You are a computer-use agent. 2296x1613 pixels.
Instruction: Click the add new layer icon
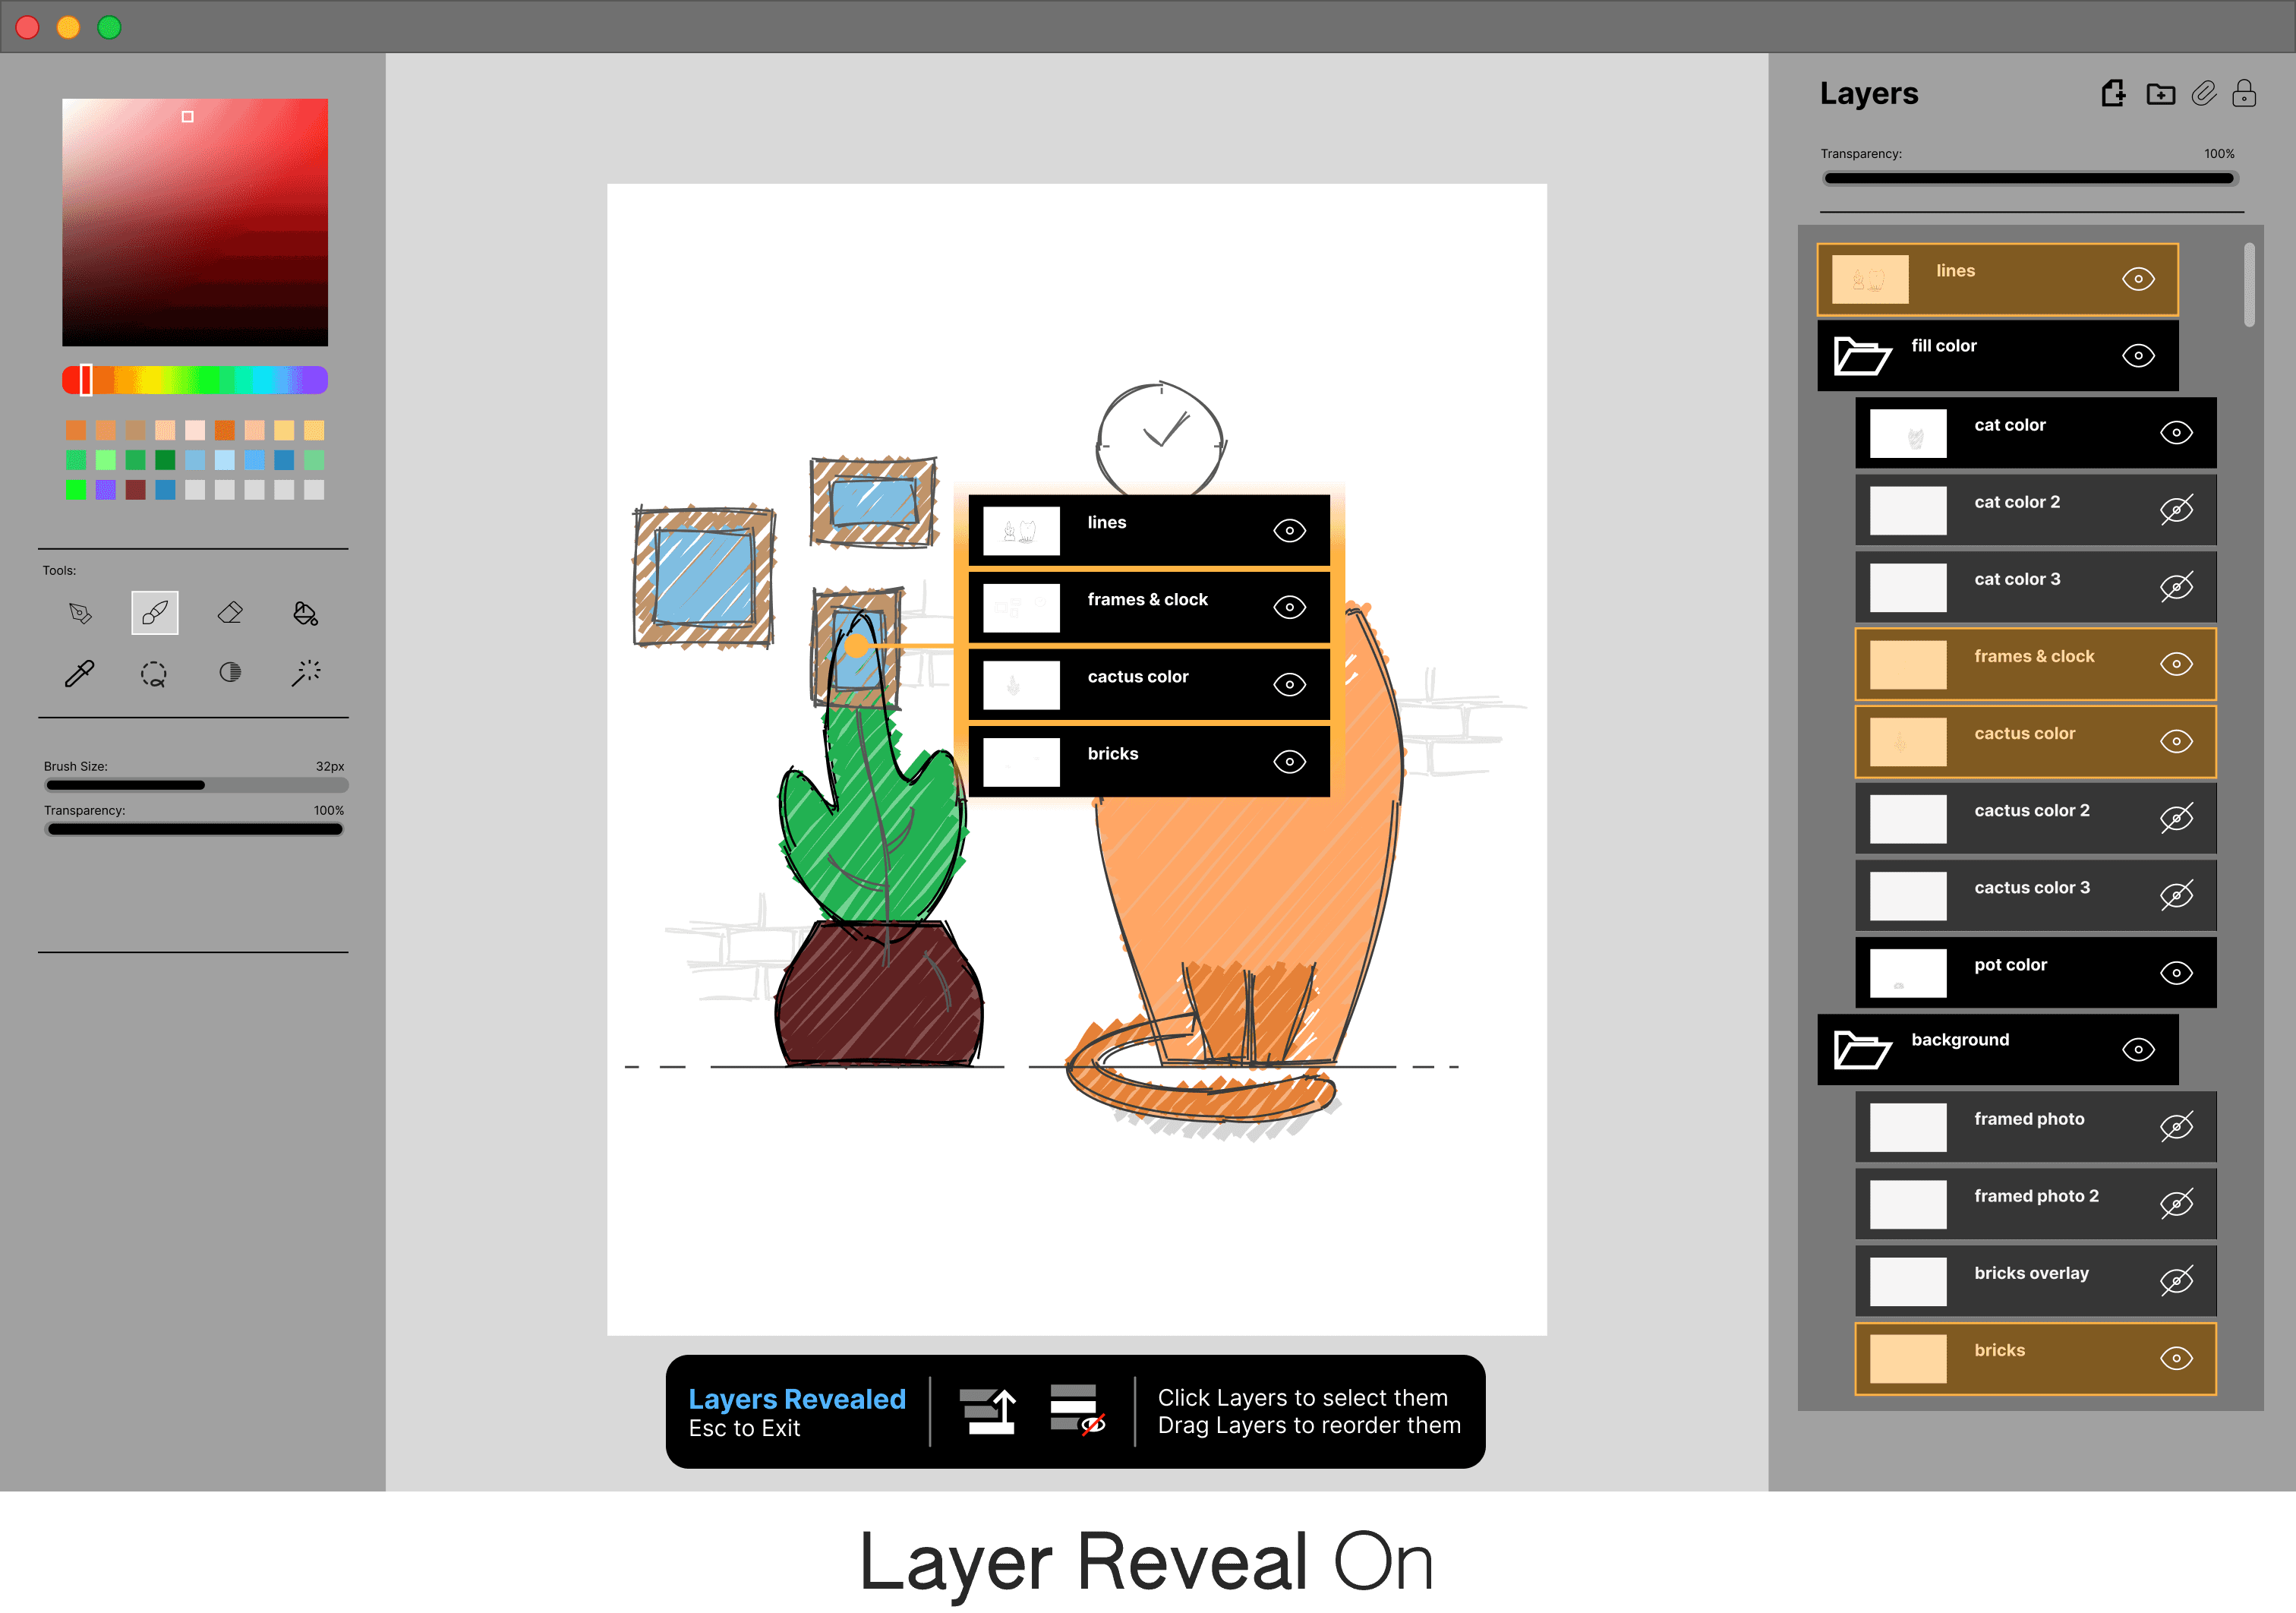point(2113,94)
